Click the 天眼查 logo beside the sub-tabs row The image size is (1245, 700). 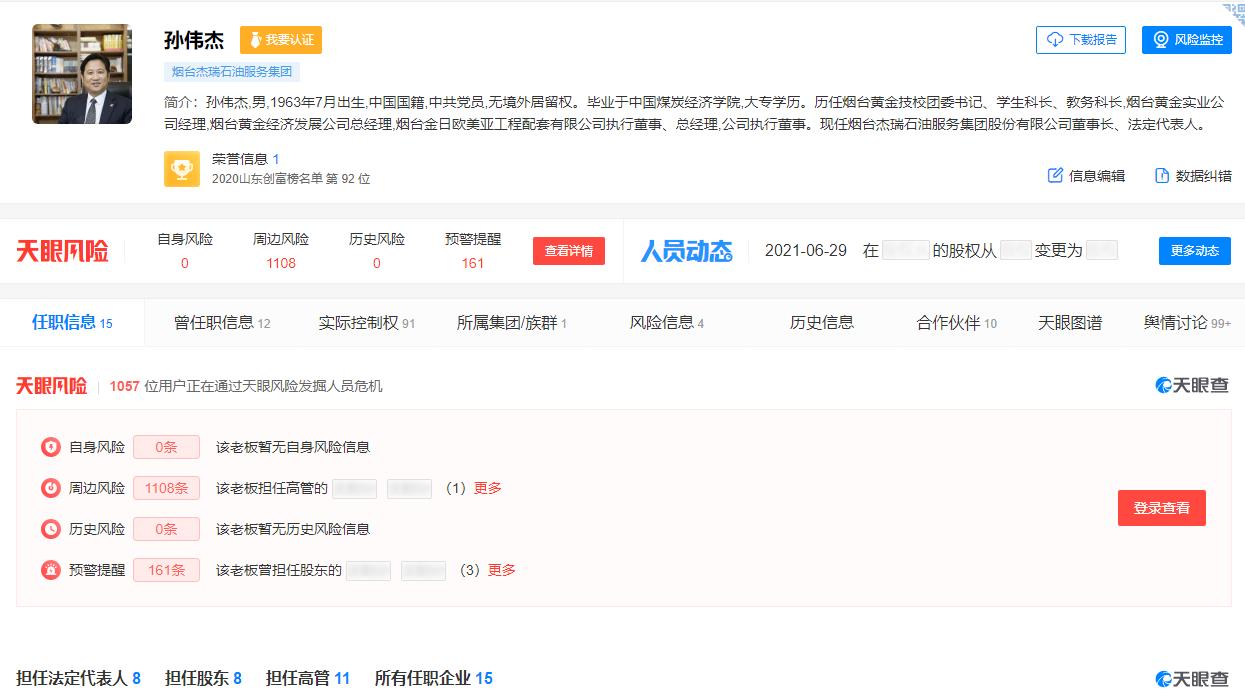1193,679
